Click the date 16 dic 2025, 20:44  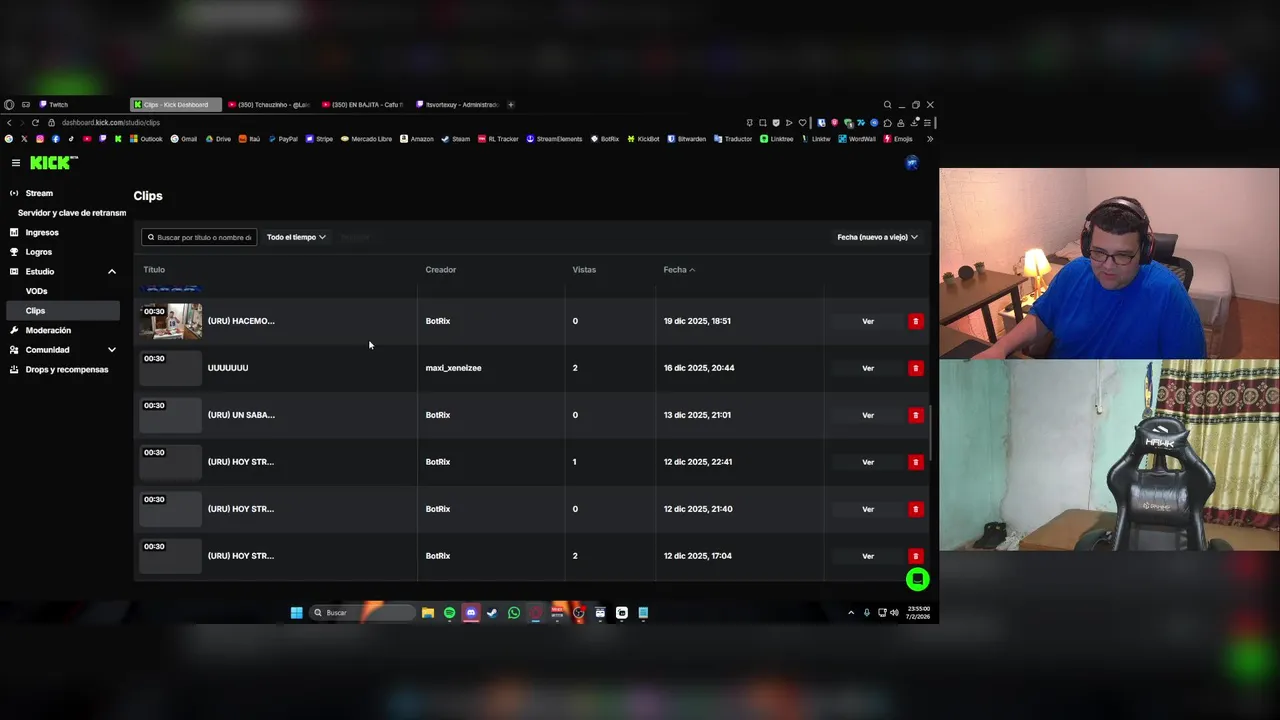coord(699,368)
